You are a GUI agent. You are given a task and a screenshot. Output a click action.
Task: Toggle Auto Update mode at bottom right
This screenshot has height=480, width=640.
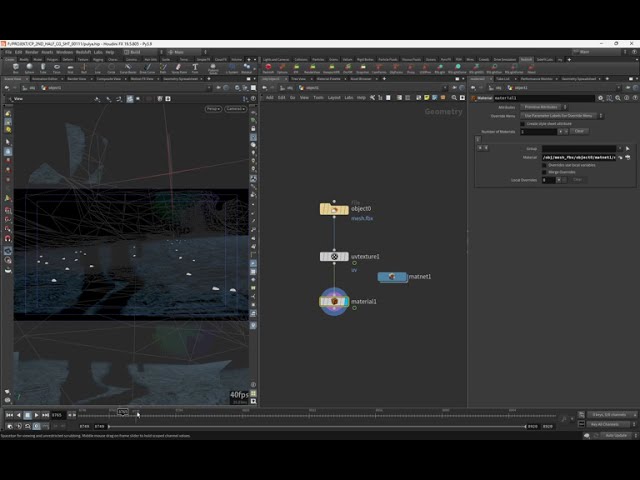(x=616, y=436)
